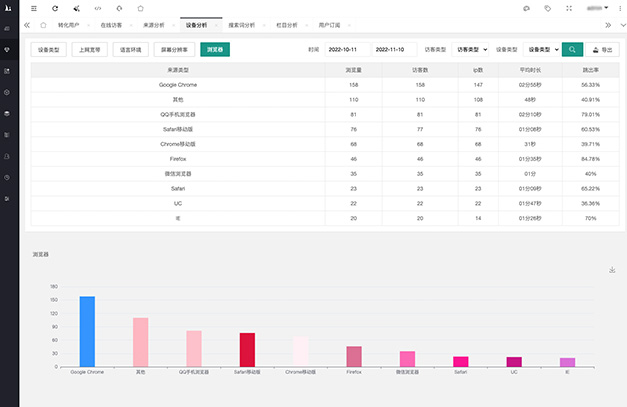Click the tag icon in top-right header
This screenshot has height=407, width=627.
(x=547, y=8)
